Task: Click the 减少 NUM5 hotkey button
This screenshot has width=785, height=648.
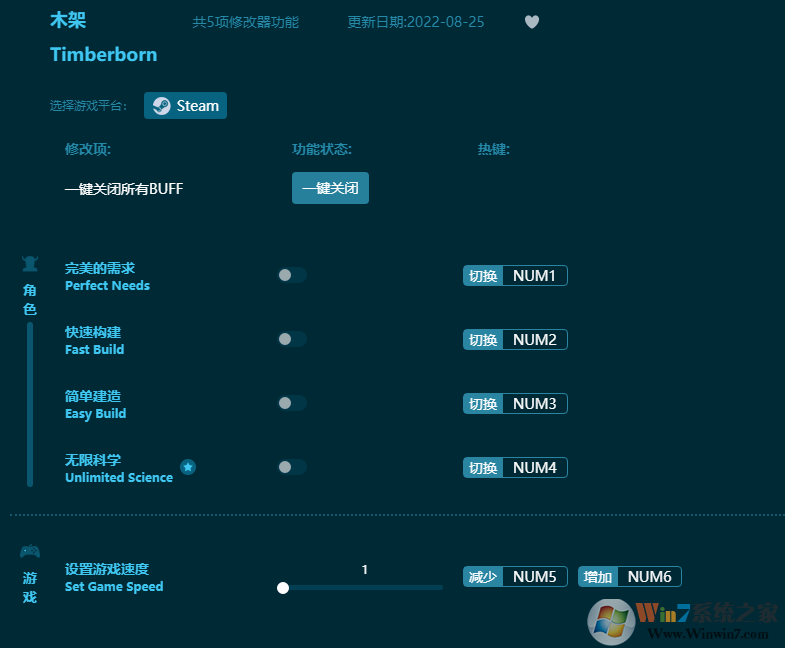Action: 515,577
